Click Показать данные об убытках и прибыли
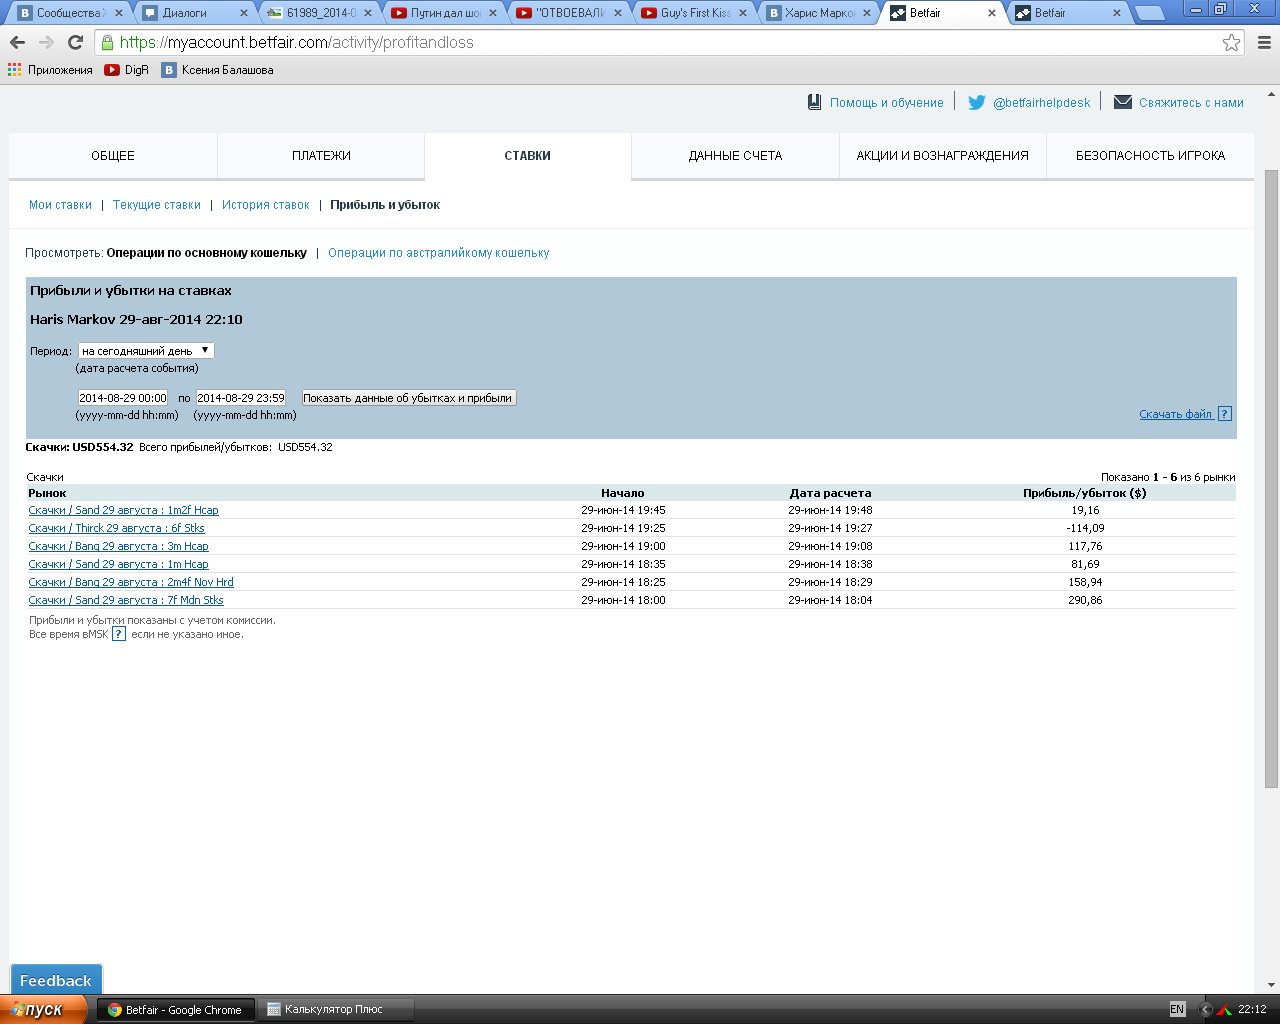Screen dimensions: 1280x1024 click(x=408, y=398)
